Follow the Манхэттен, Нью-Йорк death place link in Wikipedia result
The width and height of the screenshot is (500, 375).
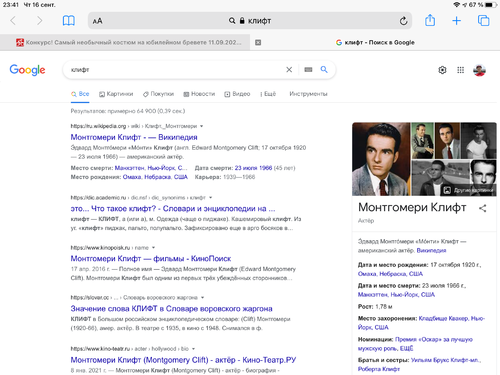click(152, 168)
